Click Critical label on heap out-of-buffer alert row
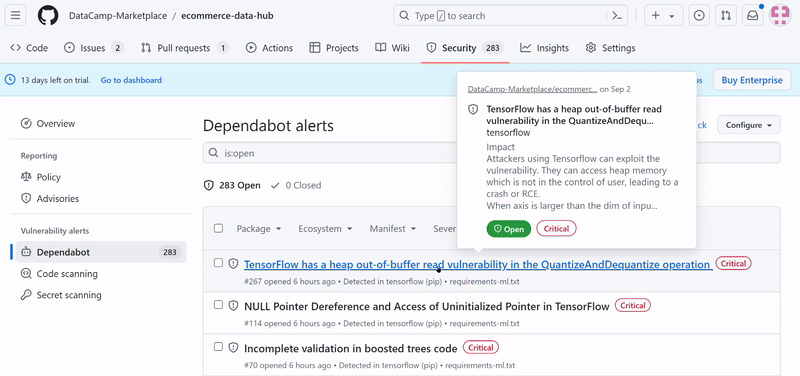Screen dimensions: 800x376 (x=734, y=263)
